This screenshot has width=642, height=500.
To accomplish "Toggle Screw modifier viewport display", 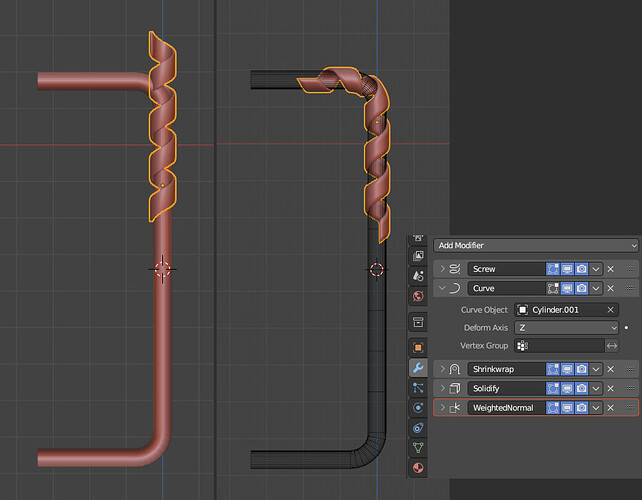I will 567,269.
